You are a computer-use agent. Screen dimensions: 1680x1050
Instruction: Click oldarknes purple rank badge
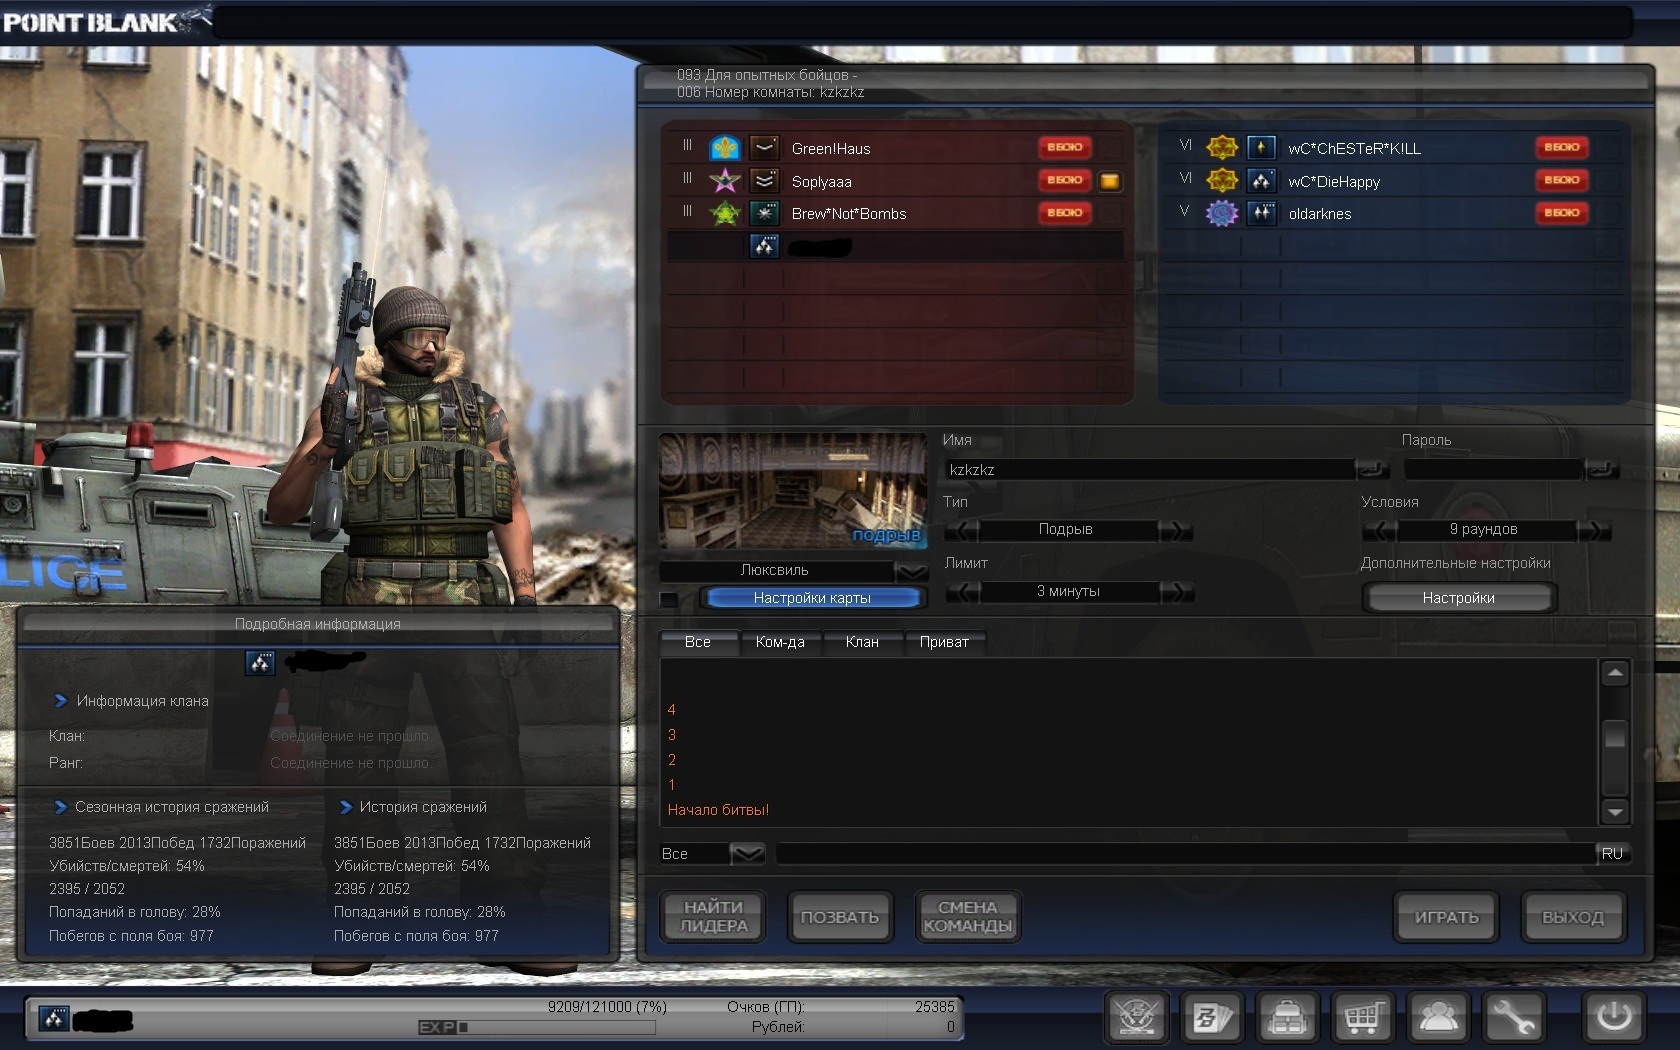(1221, 213)
